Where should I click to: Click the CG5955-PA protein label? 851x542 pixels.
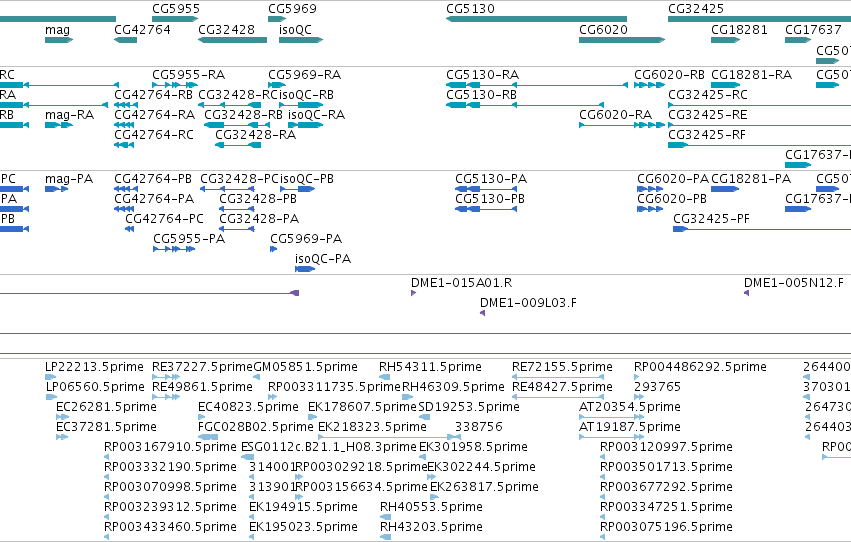pos(189,239)
